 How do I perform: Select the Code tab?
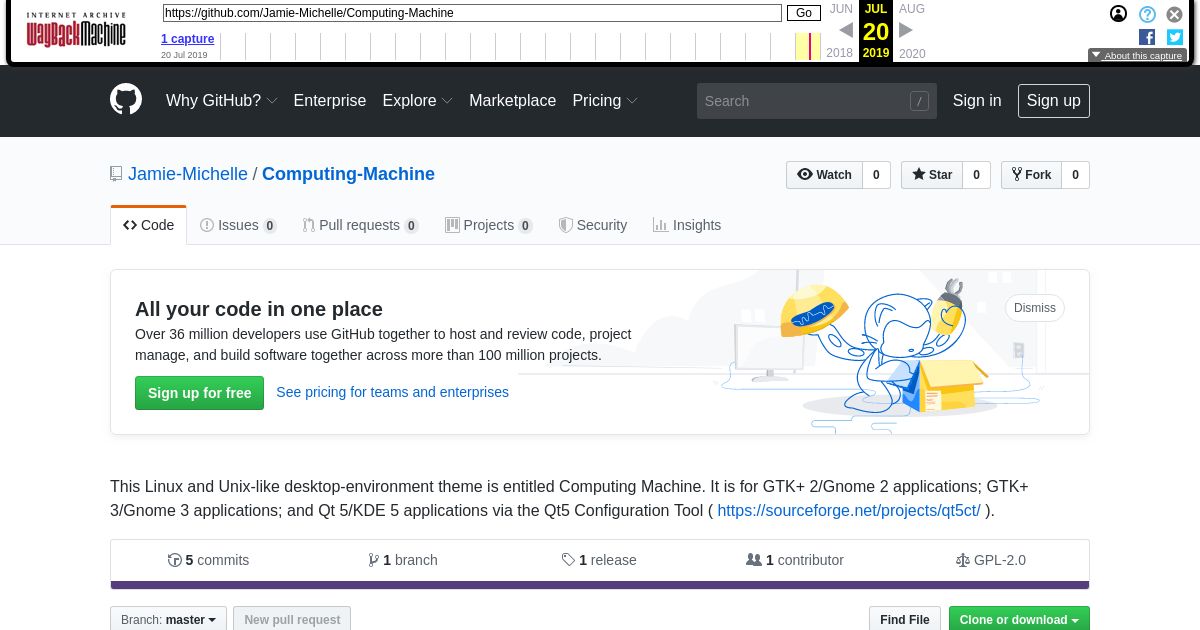pos(149,225)
